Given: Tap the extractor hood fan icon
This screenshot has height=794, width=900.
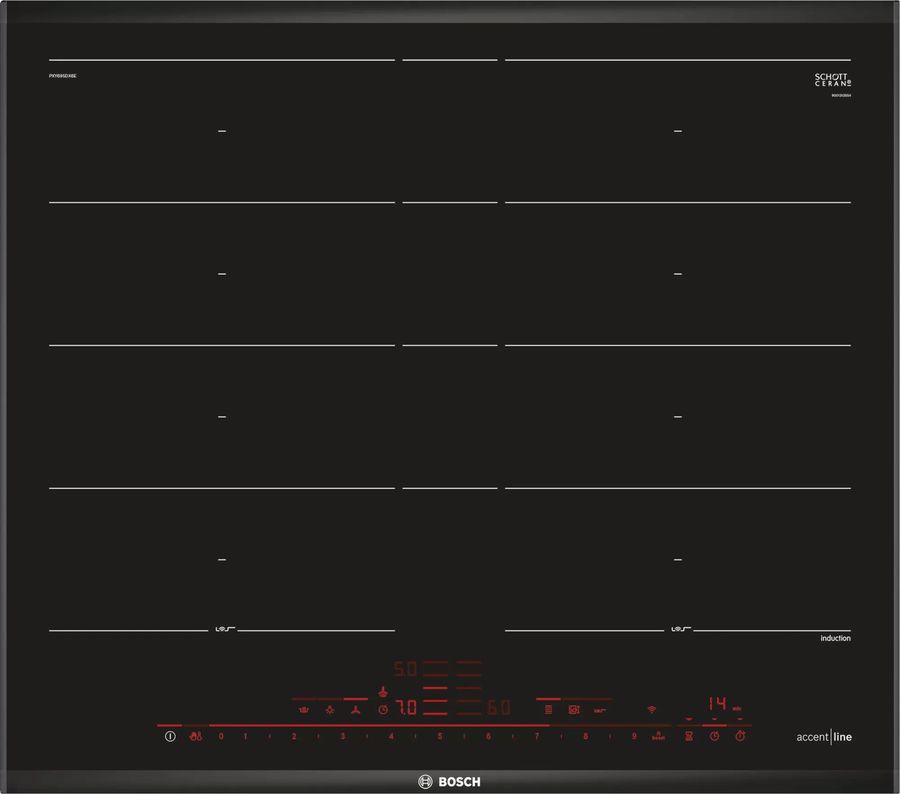Looking at the screenshot, I should [x=354, y=710].
